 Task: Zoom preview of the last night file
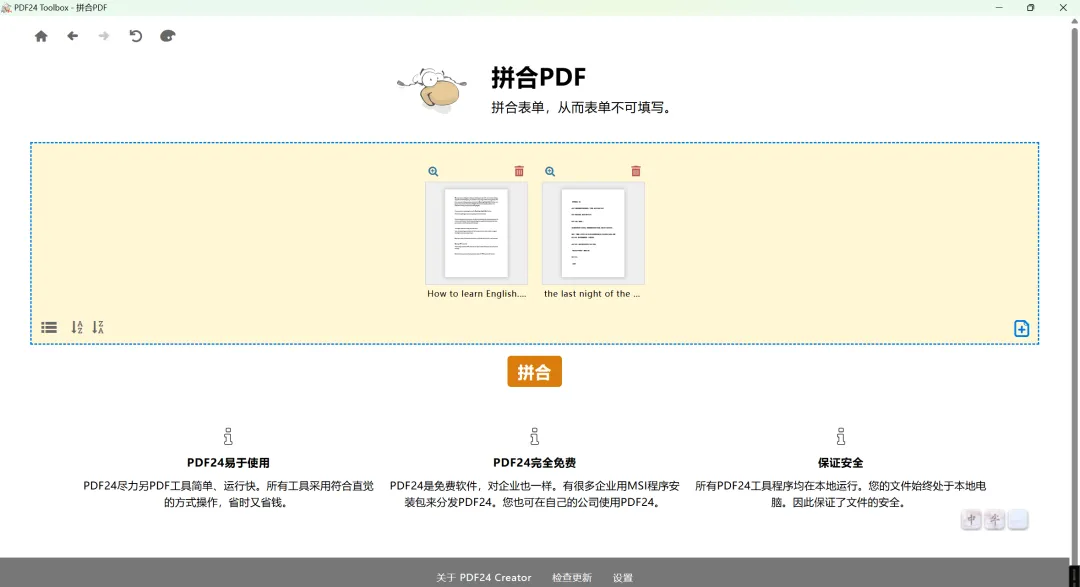point(550,172)
